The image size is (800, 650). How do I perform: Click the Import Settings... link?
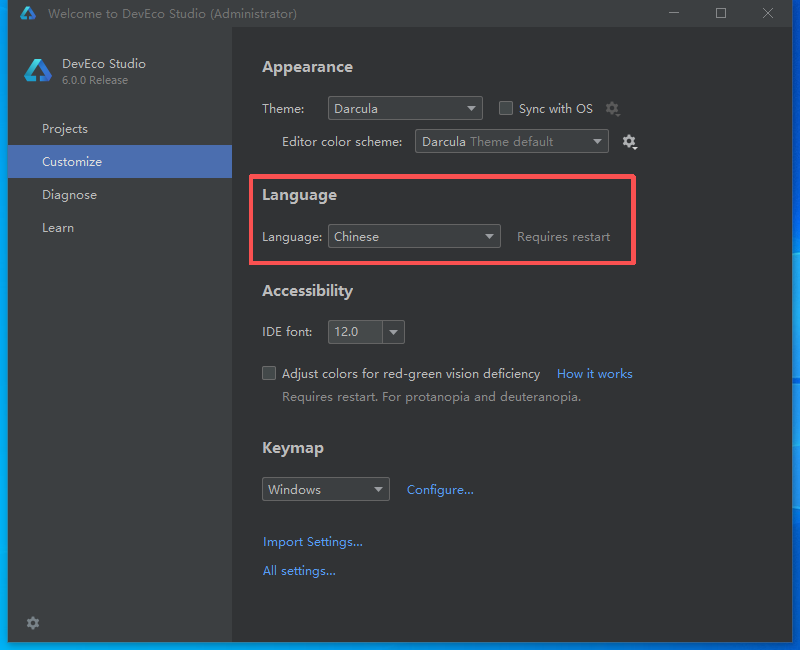point(313,542)
